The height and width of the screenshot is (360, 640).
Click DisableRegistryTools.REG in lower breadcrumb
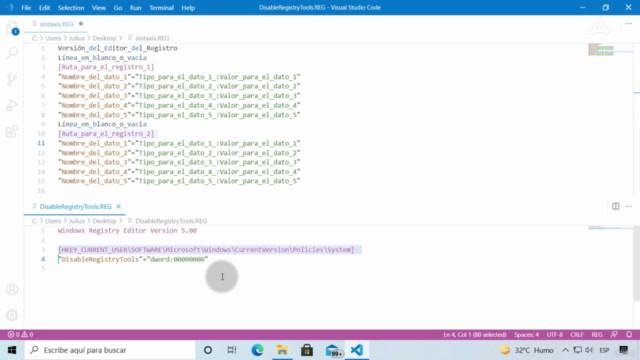[171, 221]
